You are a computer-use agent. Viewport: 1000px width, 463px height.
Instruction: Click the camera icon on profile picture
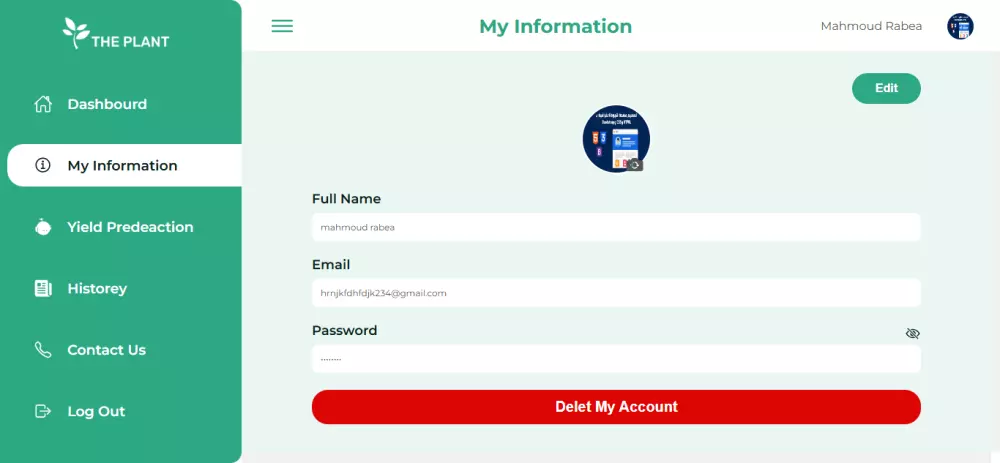pyautogui.click(x=635, y=165)
